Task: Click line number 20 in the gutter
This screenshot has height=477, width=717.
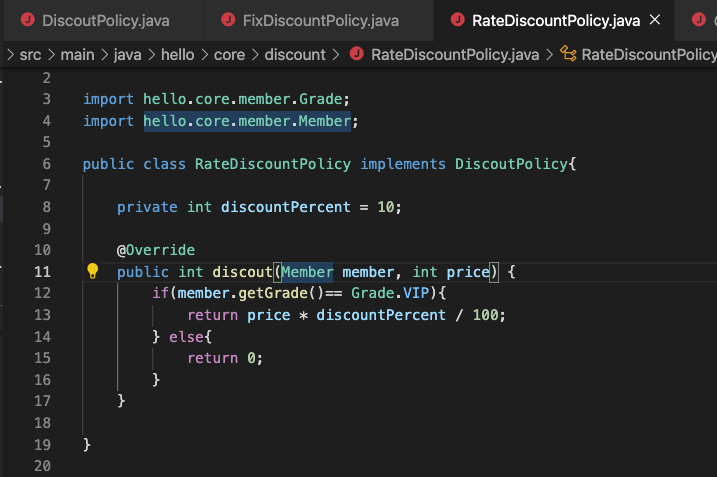Action: (42, 466)
